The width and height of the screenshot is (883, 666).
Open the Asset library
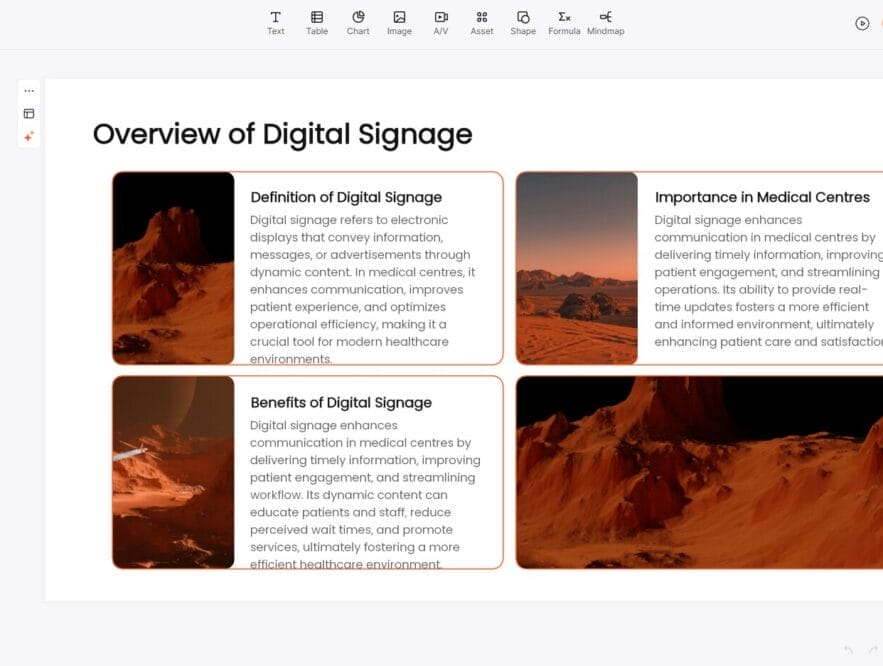482,22
